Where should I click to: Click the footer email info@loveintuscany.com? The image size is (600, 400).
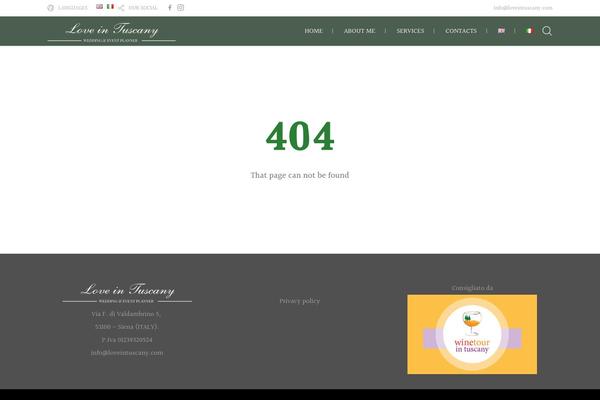[x=127, y=353]
